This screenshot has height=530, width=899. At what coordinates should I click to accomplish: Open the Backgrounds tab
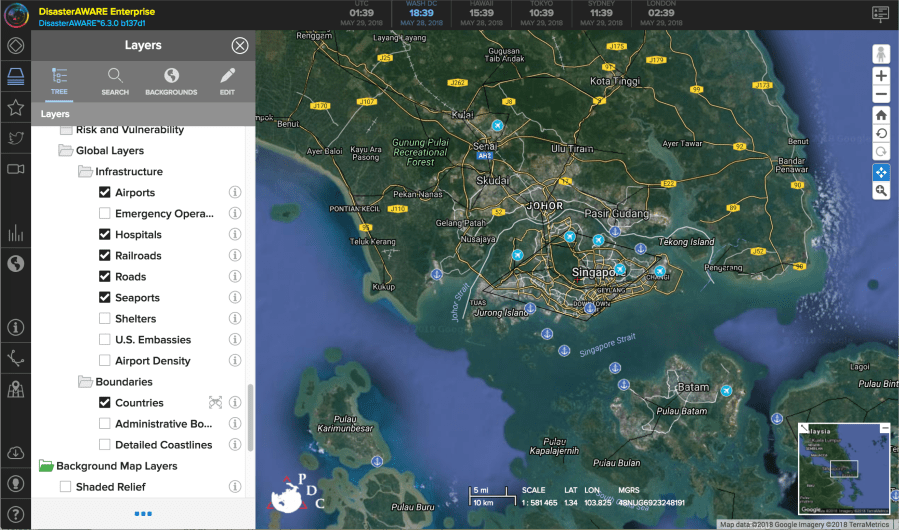(x=171, y=81)
